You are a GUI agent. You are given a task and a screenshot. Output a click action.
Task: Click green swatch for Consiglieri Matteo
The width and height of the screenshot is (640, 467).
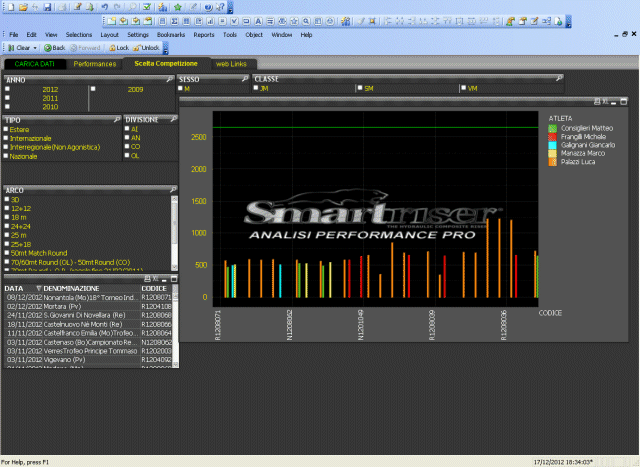(x=552, y=128)
